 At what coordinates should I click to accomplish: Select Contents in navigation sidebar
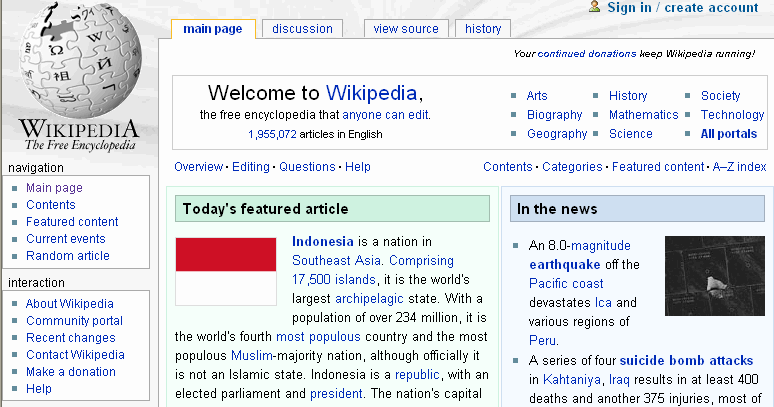tap(51, 205)
